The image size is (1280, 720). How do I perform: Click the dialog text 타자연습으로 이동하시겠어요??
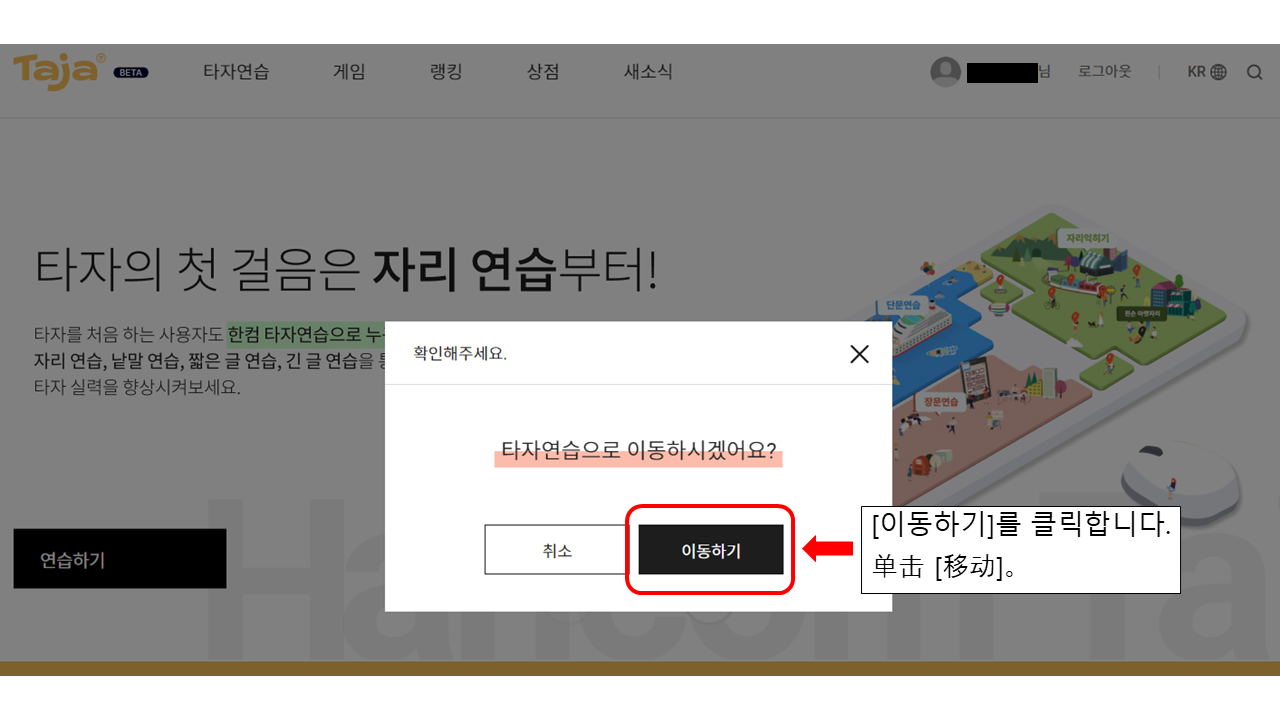[638, 450]
